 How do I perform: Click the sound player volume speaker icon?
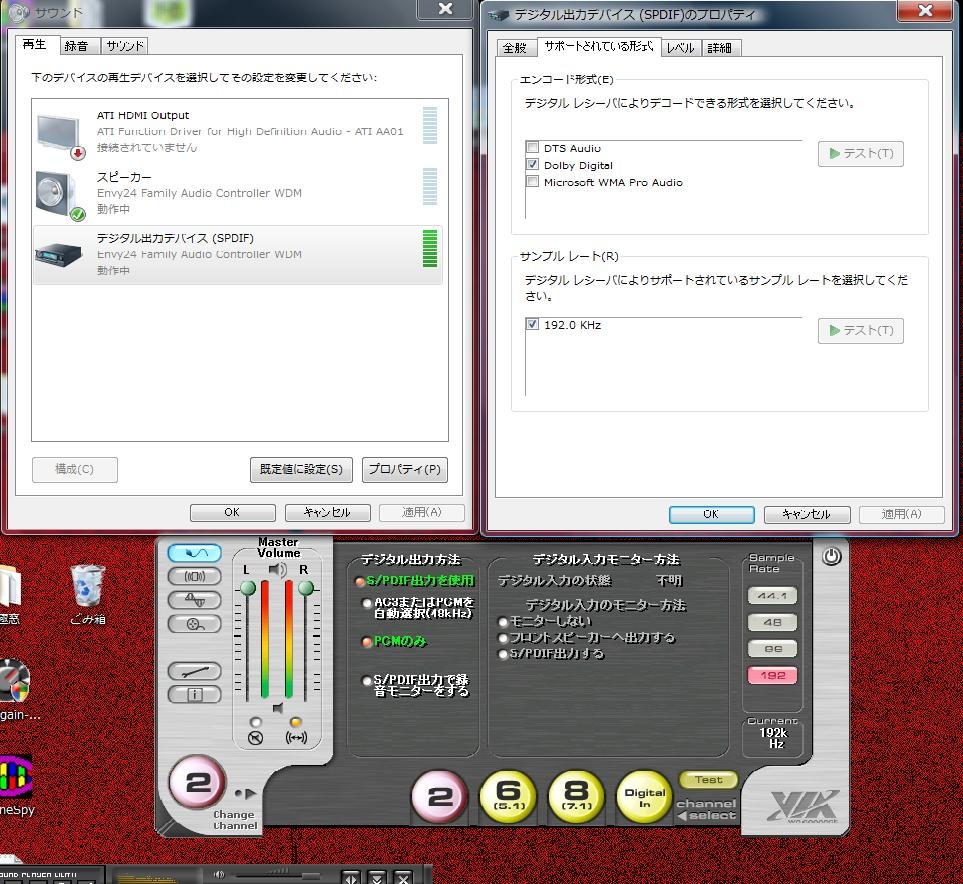(x=219, y=874)
